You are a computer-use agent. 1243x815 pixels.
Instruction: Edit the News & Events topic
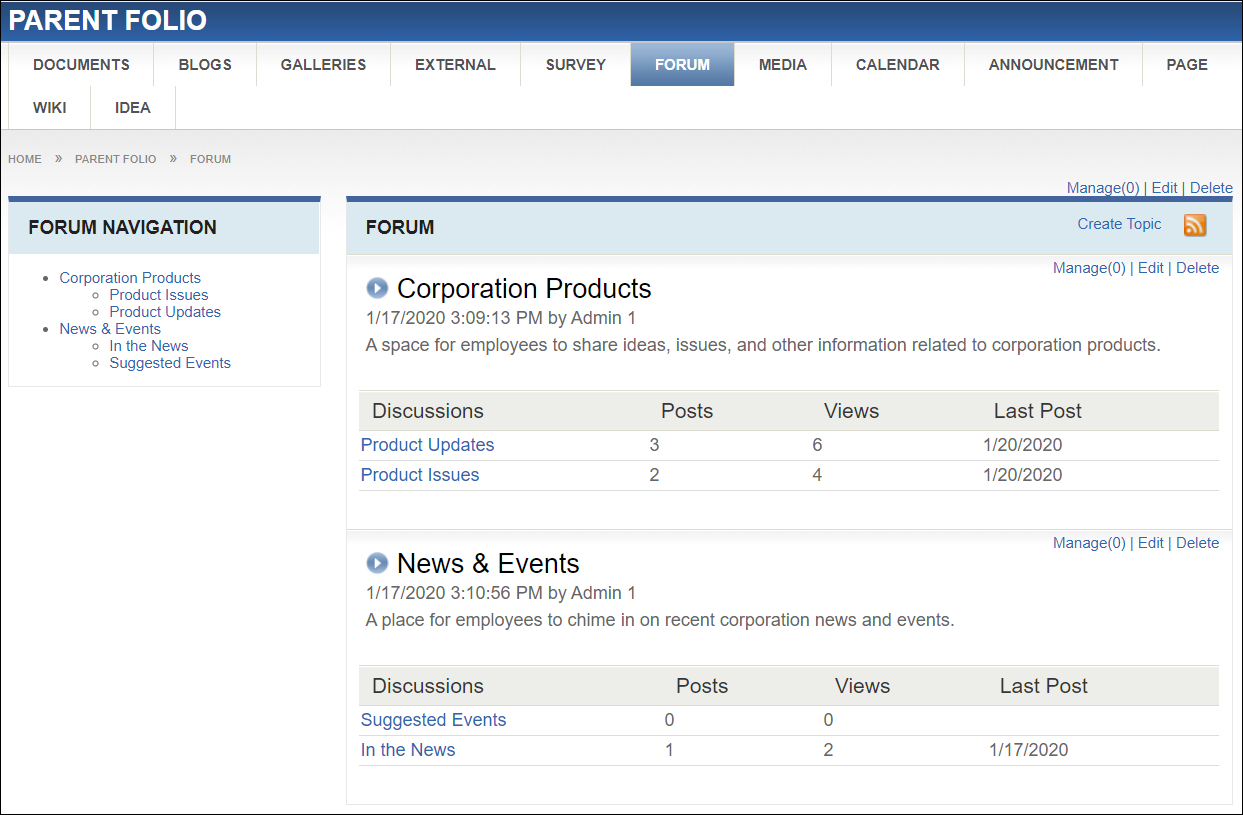1151,543
